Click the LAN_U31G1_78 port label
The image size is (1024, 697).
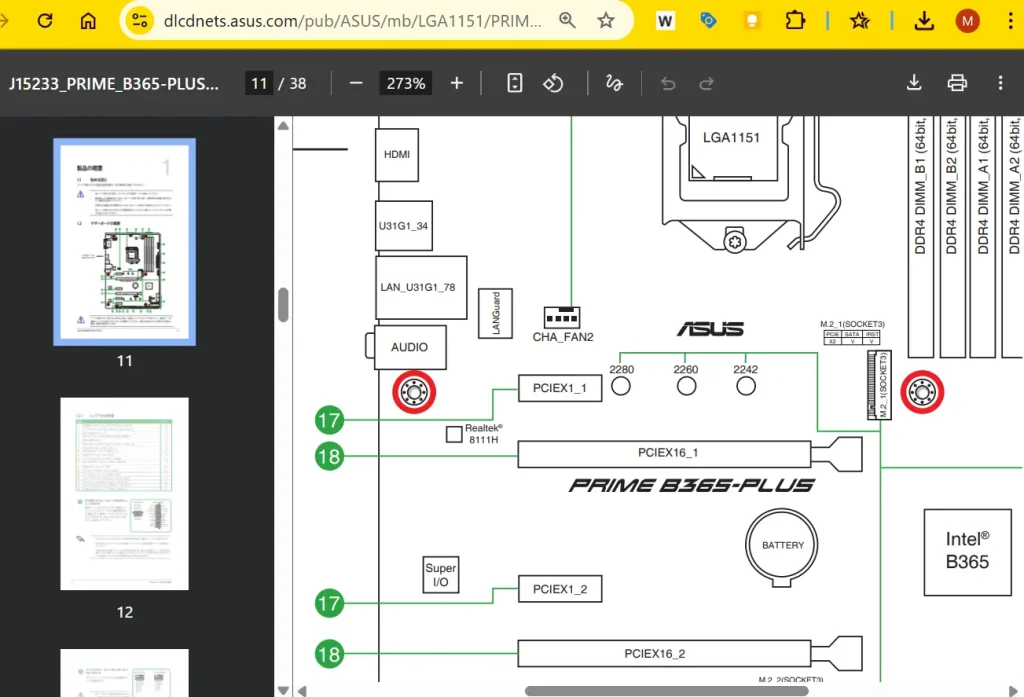click(418, 287)
